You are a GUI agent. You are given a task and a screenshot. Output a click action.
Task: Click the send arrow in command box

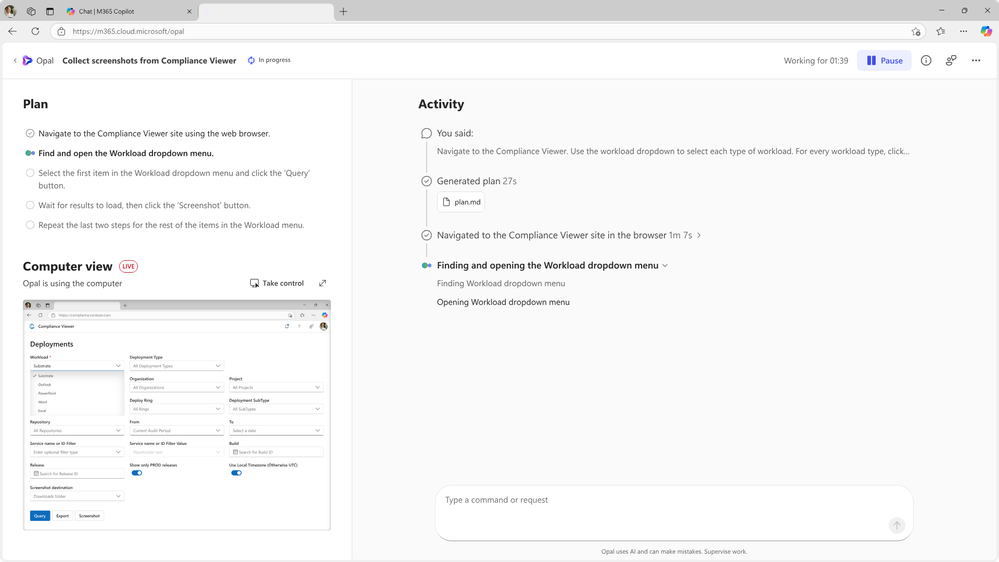896,525
